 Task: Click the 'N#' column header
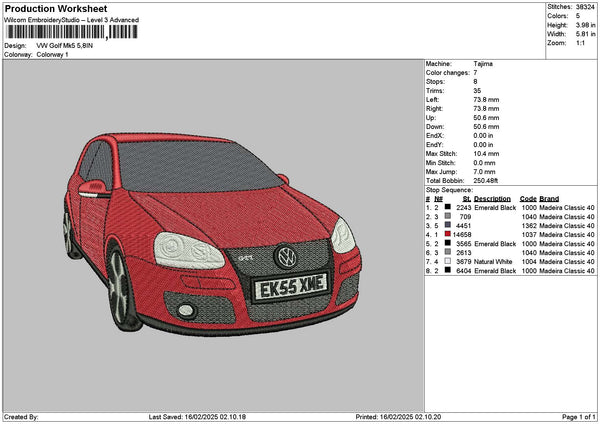pyautogui.click(x=439, y=199)
